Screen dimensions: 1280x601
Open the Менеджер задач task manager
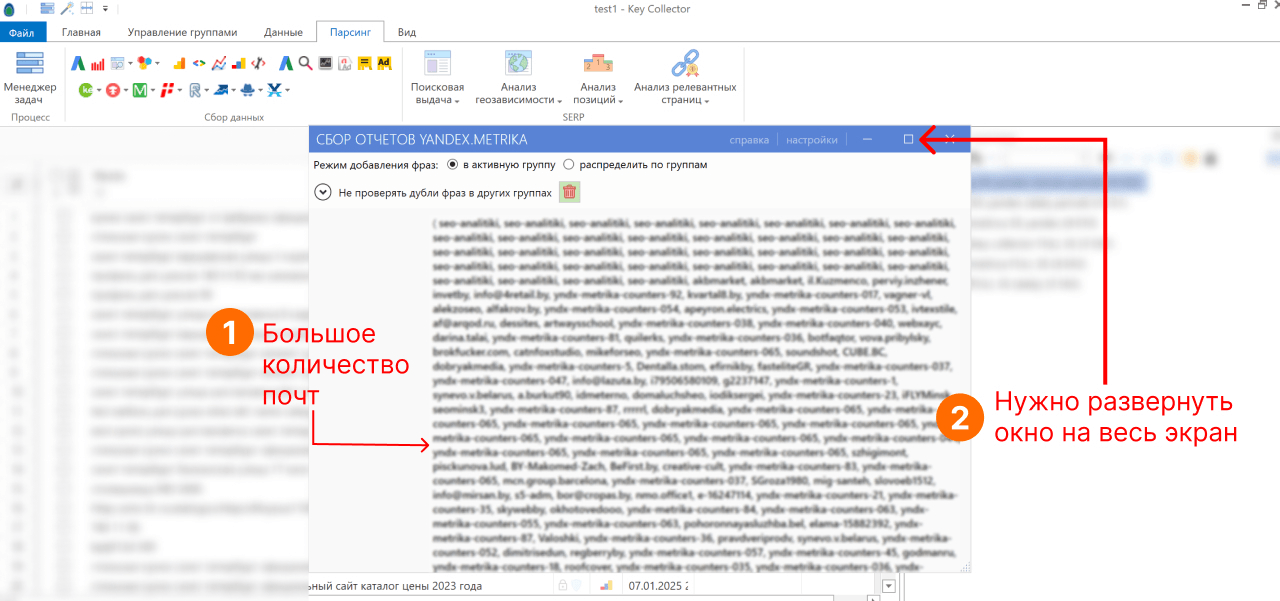pyautogui.click(x=30, y=77)
